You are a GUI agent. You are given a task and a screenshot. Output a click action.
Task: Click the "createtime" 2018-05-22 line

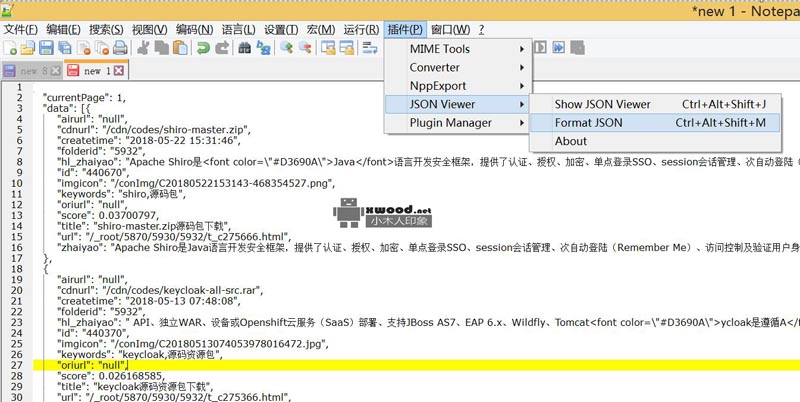click(x=148, y=140)
